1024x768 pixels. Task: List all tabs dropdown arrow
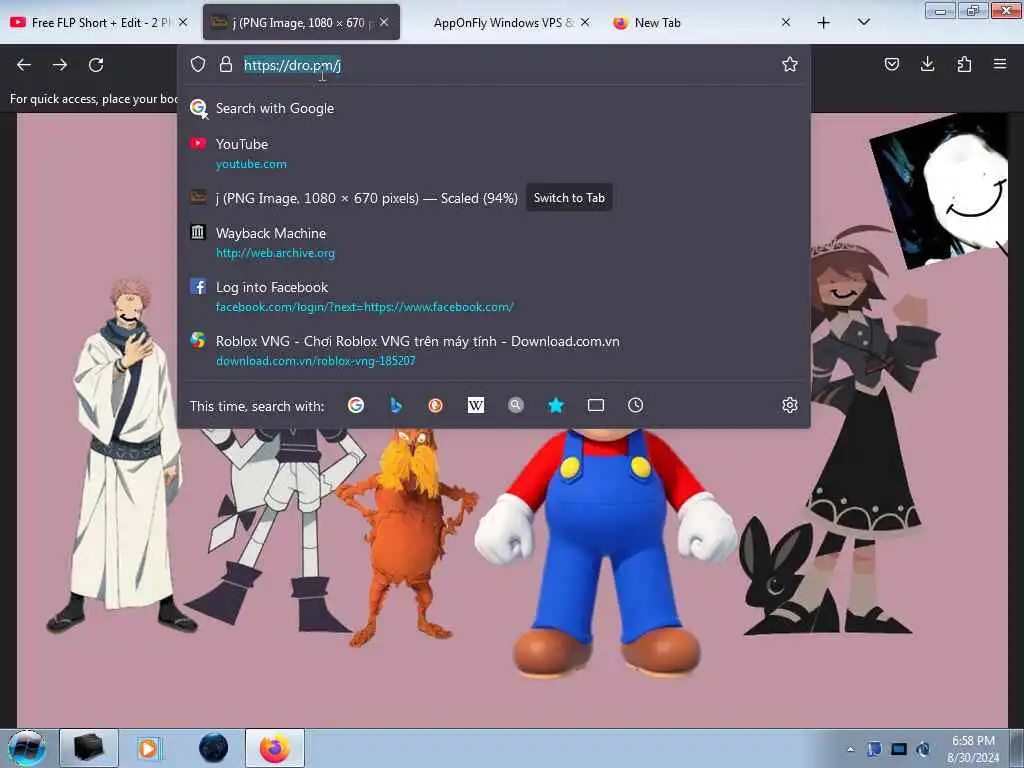(x=863, y=22)
